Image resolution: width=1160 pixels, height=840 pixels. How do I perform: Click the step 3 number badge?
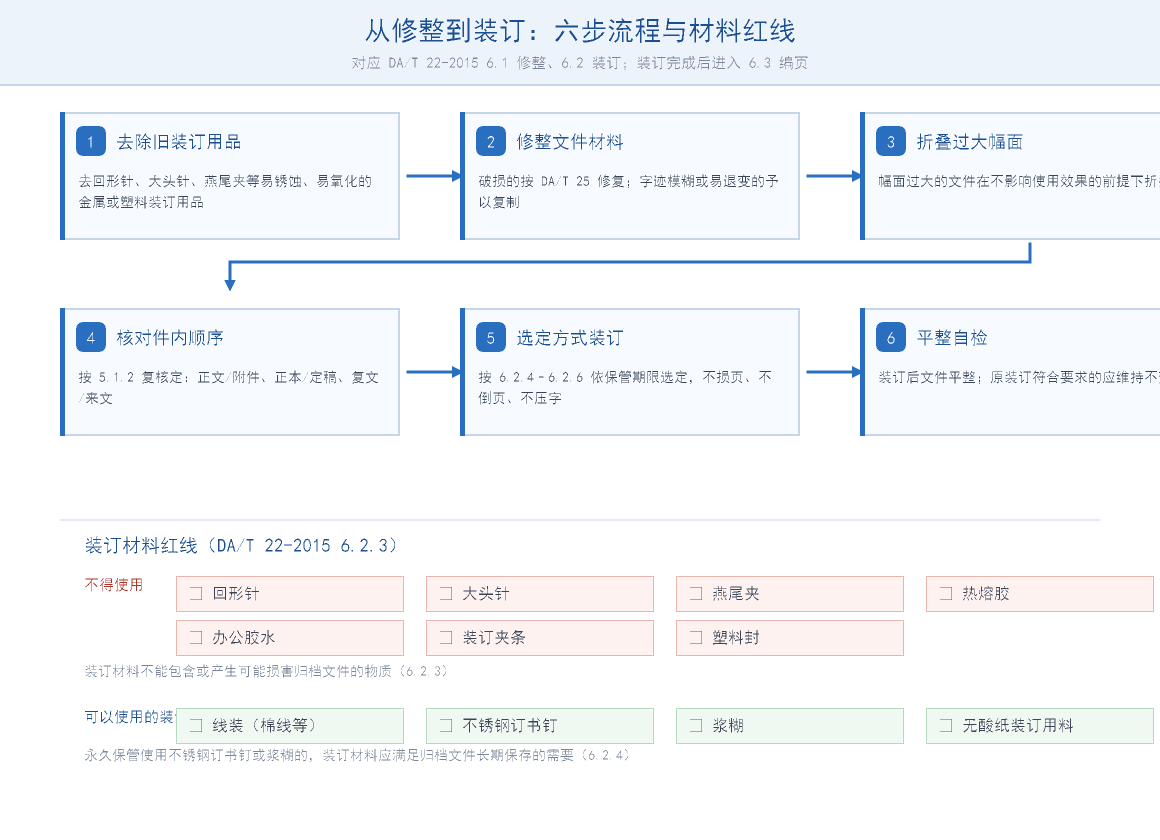pos(891,141)
